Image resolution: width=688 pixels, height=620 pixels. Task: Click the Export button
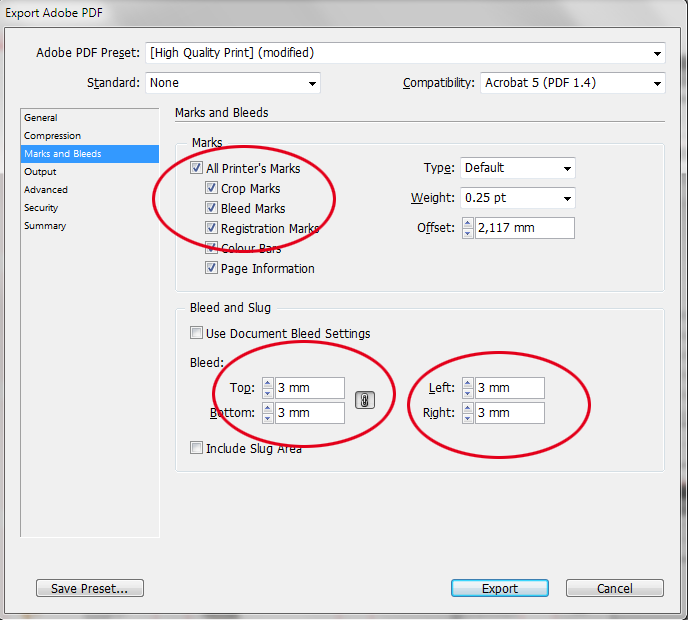(500, 588)
